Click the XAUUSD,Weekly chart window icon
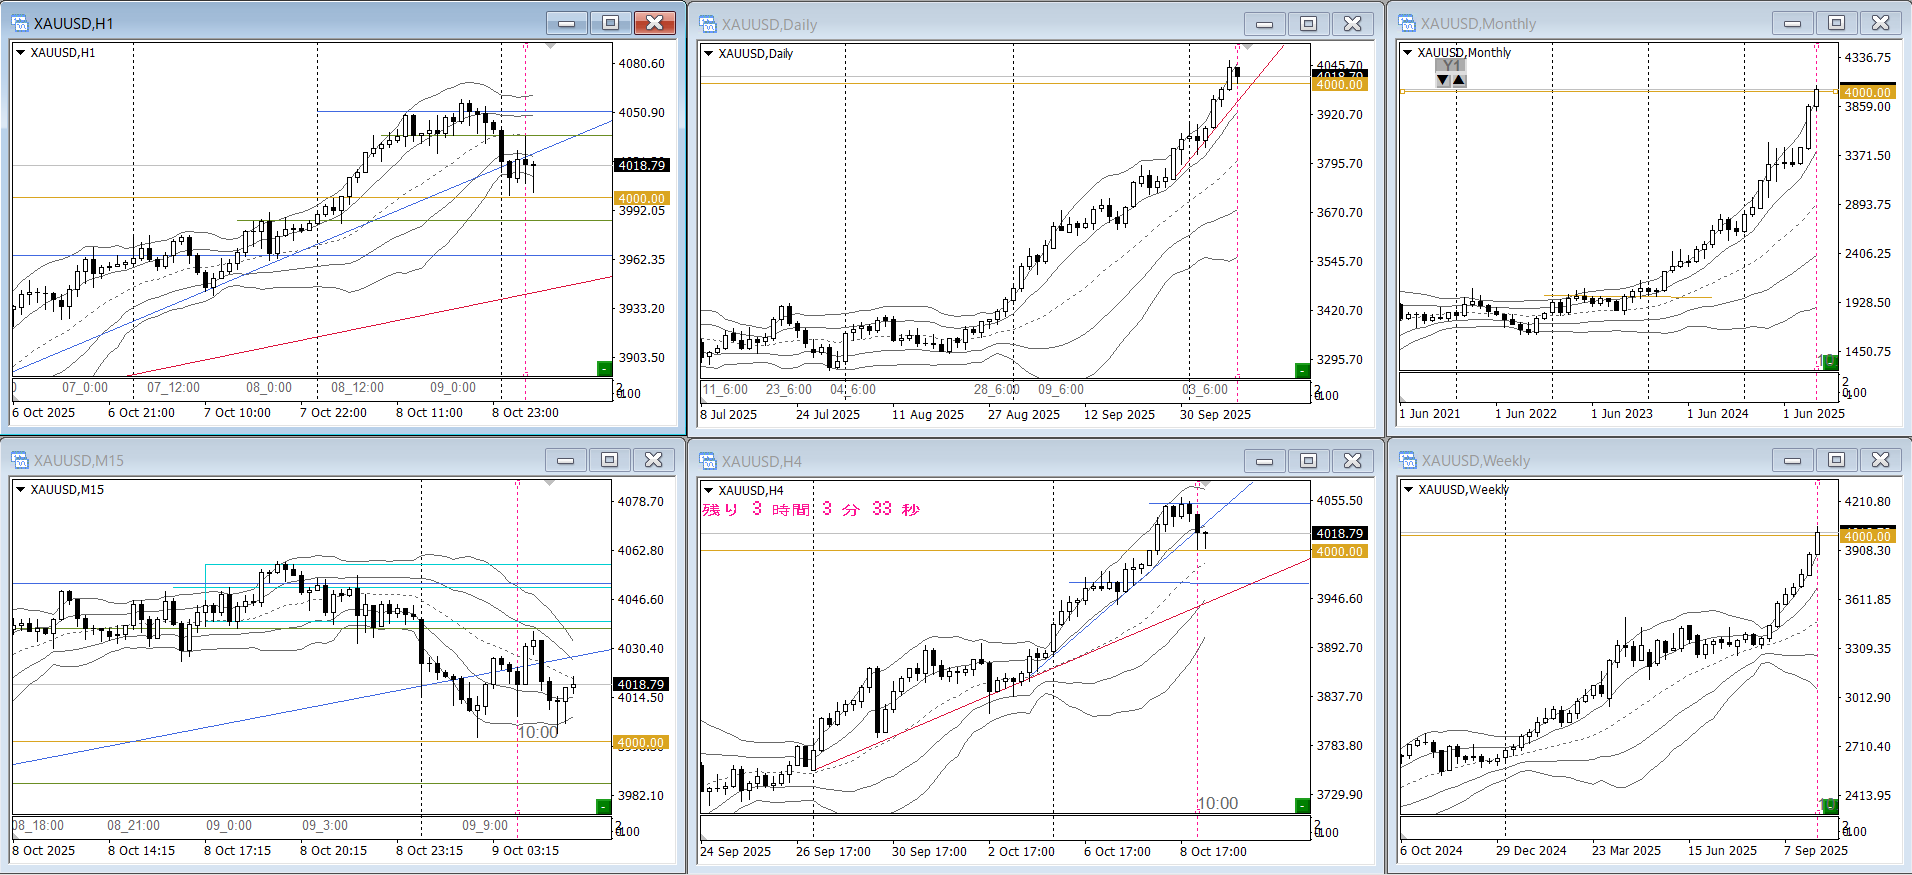The width and height of the screenshot is (1912, 875). pyautogui.click(x=1407, y=460)
